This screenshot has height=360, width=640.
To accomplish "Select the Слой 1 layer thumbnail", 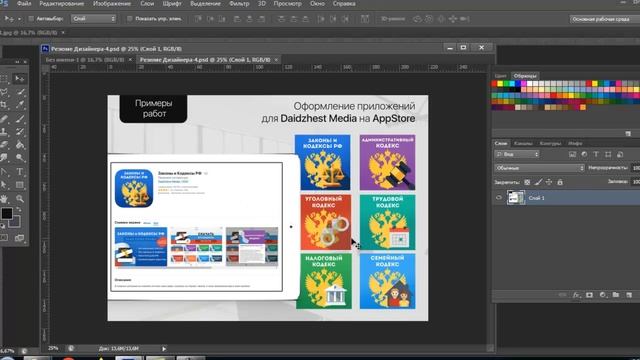I will (516, 198).
